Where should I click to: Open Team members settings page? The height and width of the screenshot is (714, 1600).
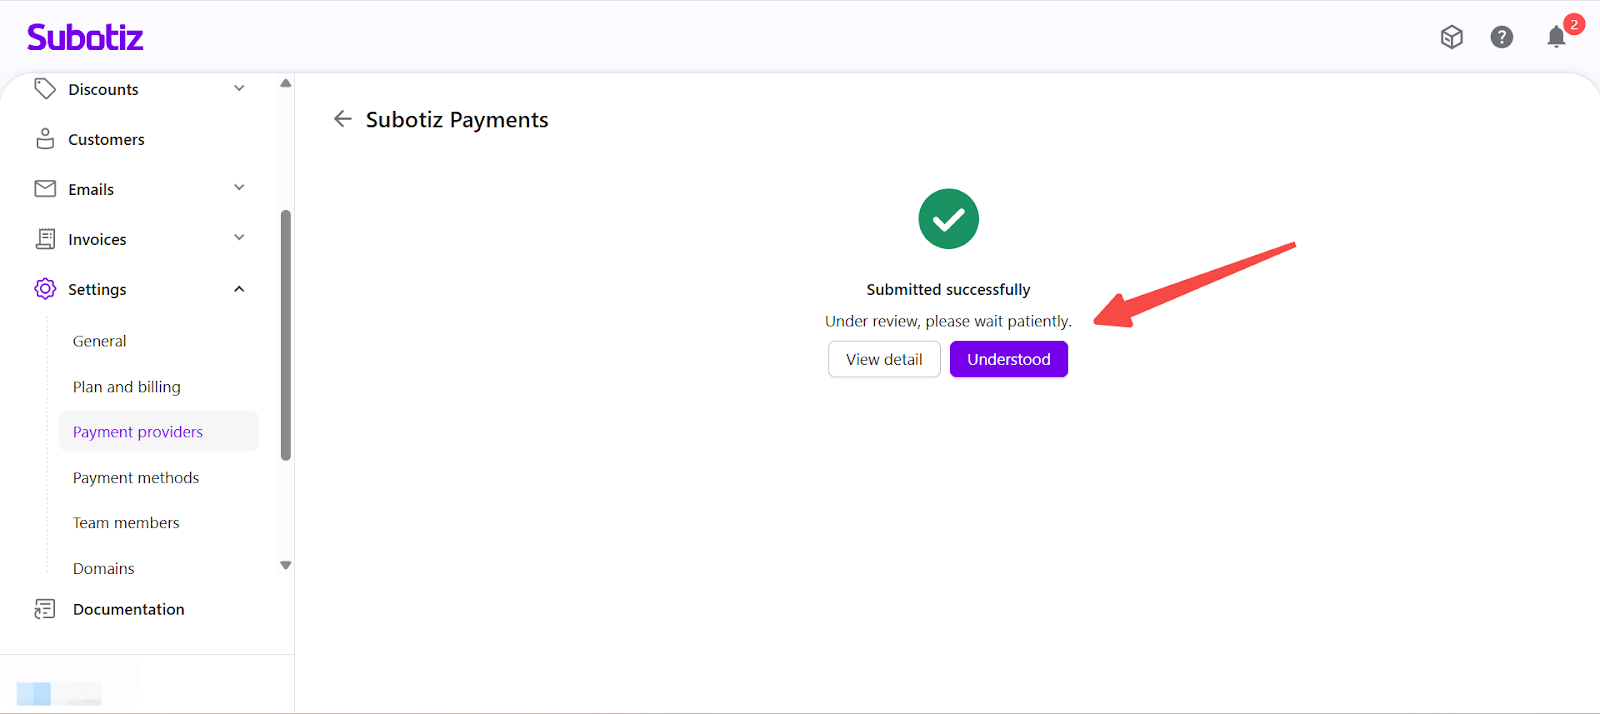126,523
